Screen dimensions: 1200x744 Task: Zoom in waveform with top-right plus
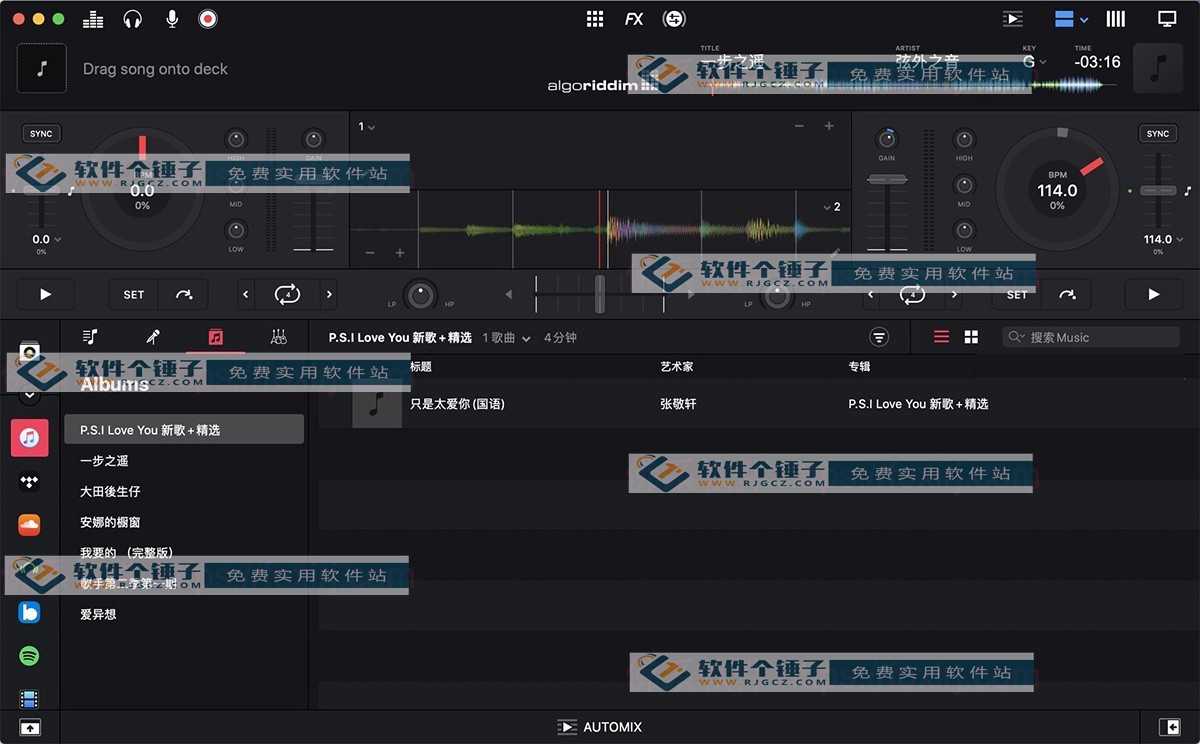(x=828, y=126)
